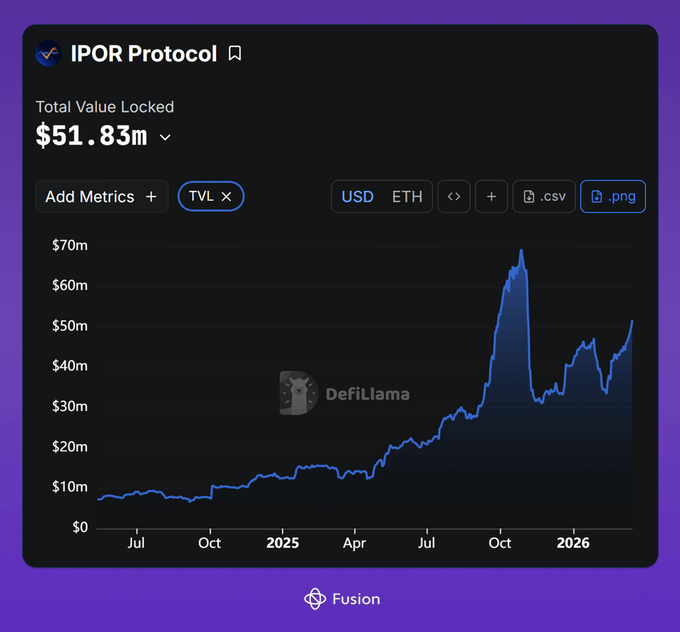680x632 pixels.
Task: Switch chart denomination to ETH
Action: (407, 197)
